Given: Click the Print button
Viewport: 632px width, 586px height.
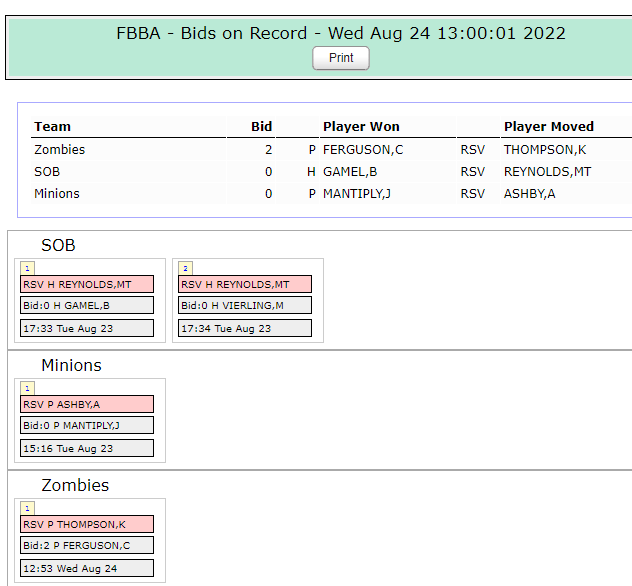Looking at the screenshot, I should tap(341, 58).
